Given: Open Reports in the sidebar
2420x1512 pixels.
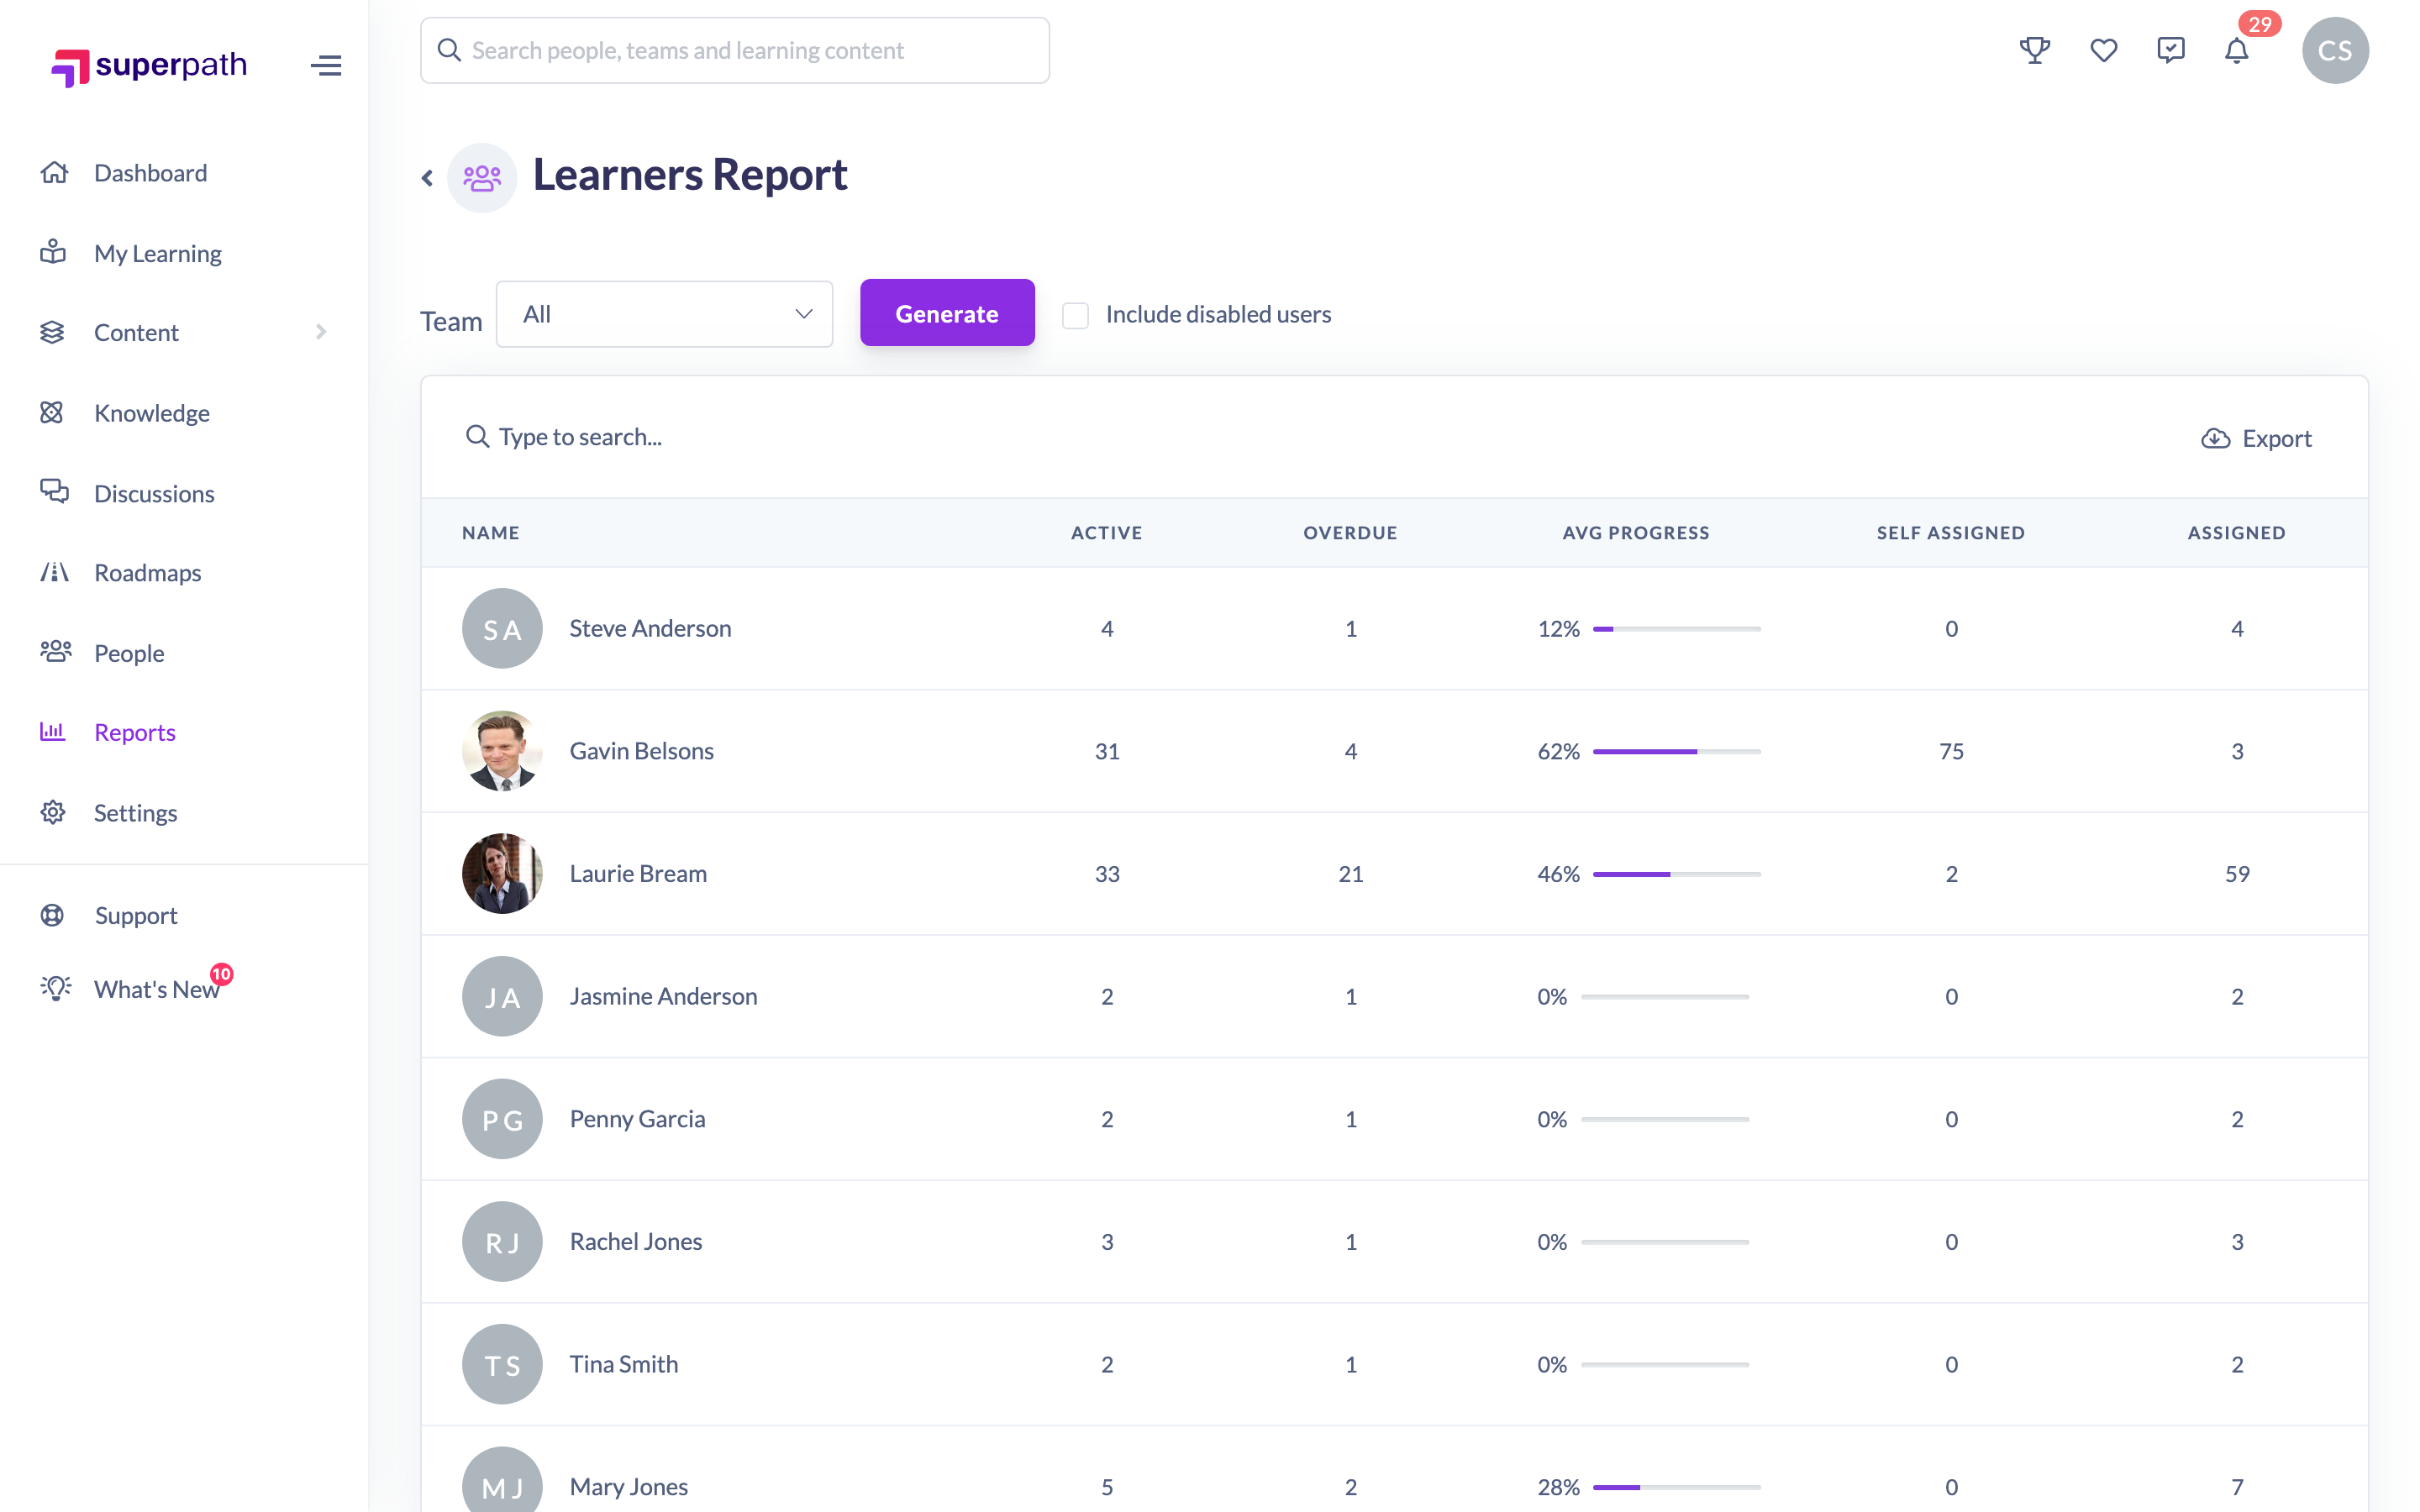Looking at the screenshot, I should 135,732.
